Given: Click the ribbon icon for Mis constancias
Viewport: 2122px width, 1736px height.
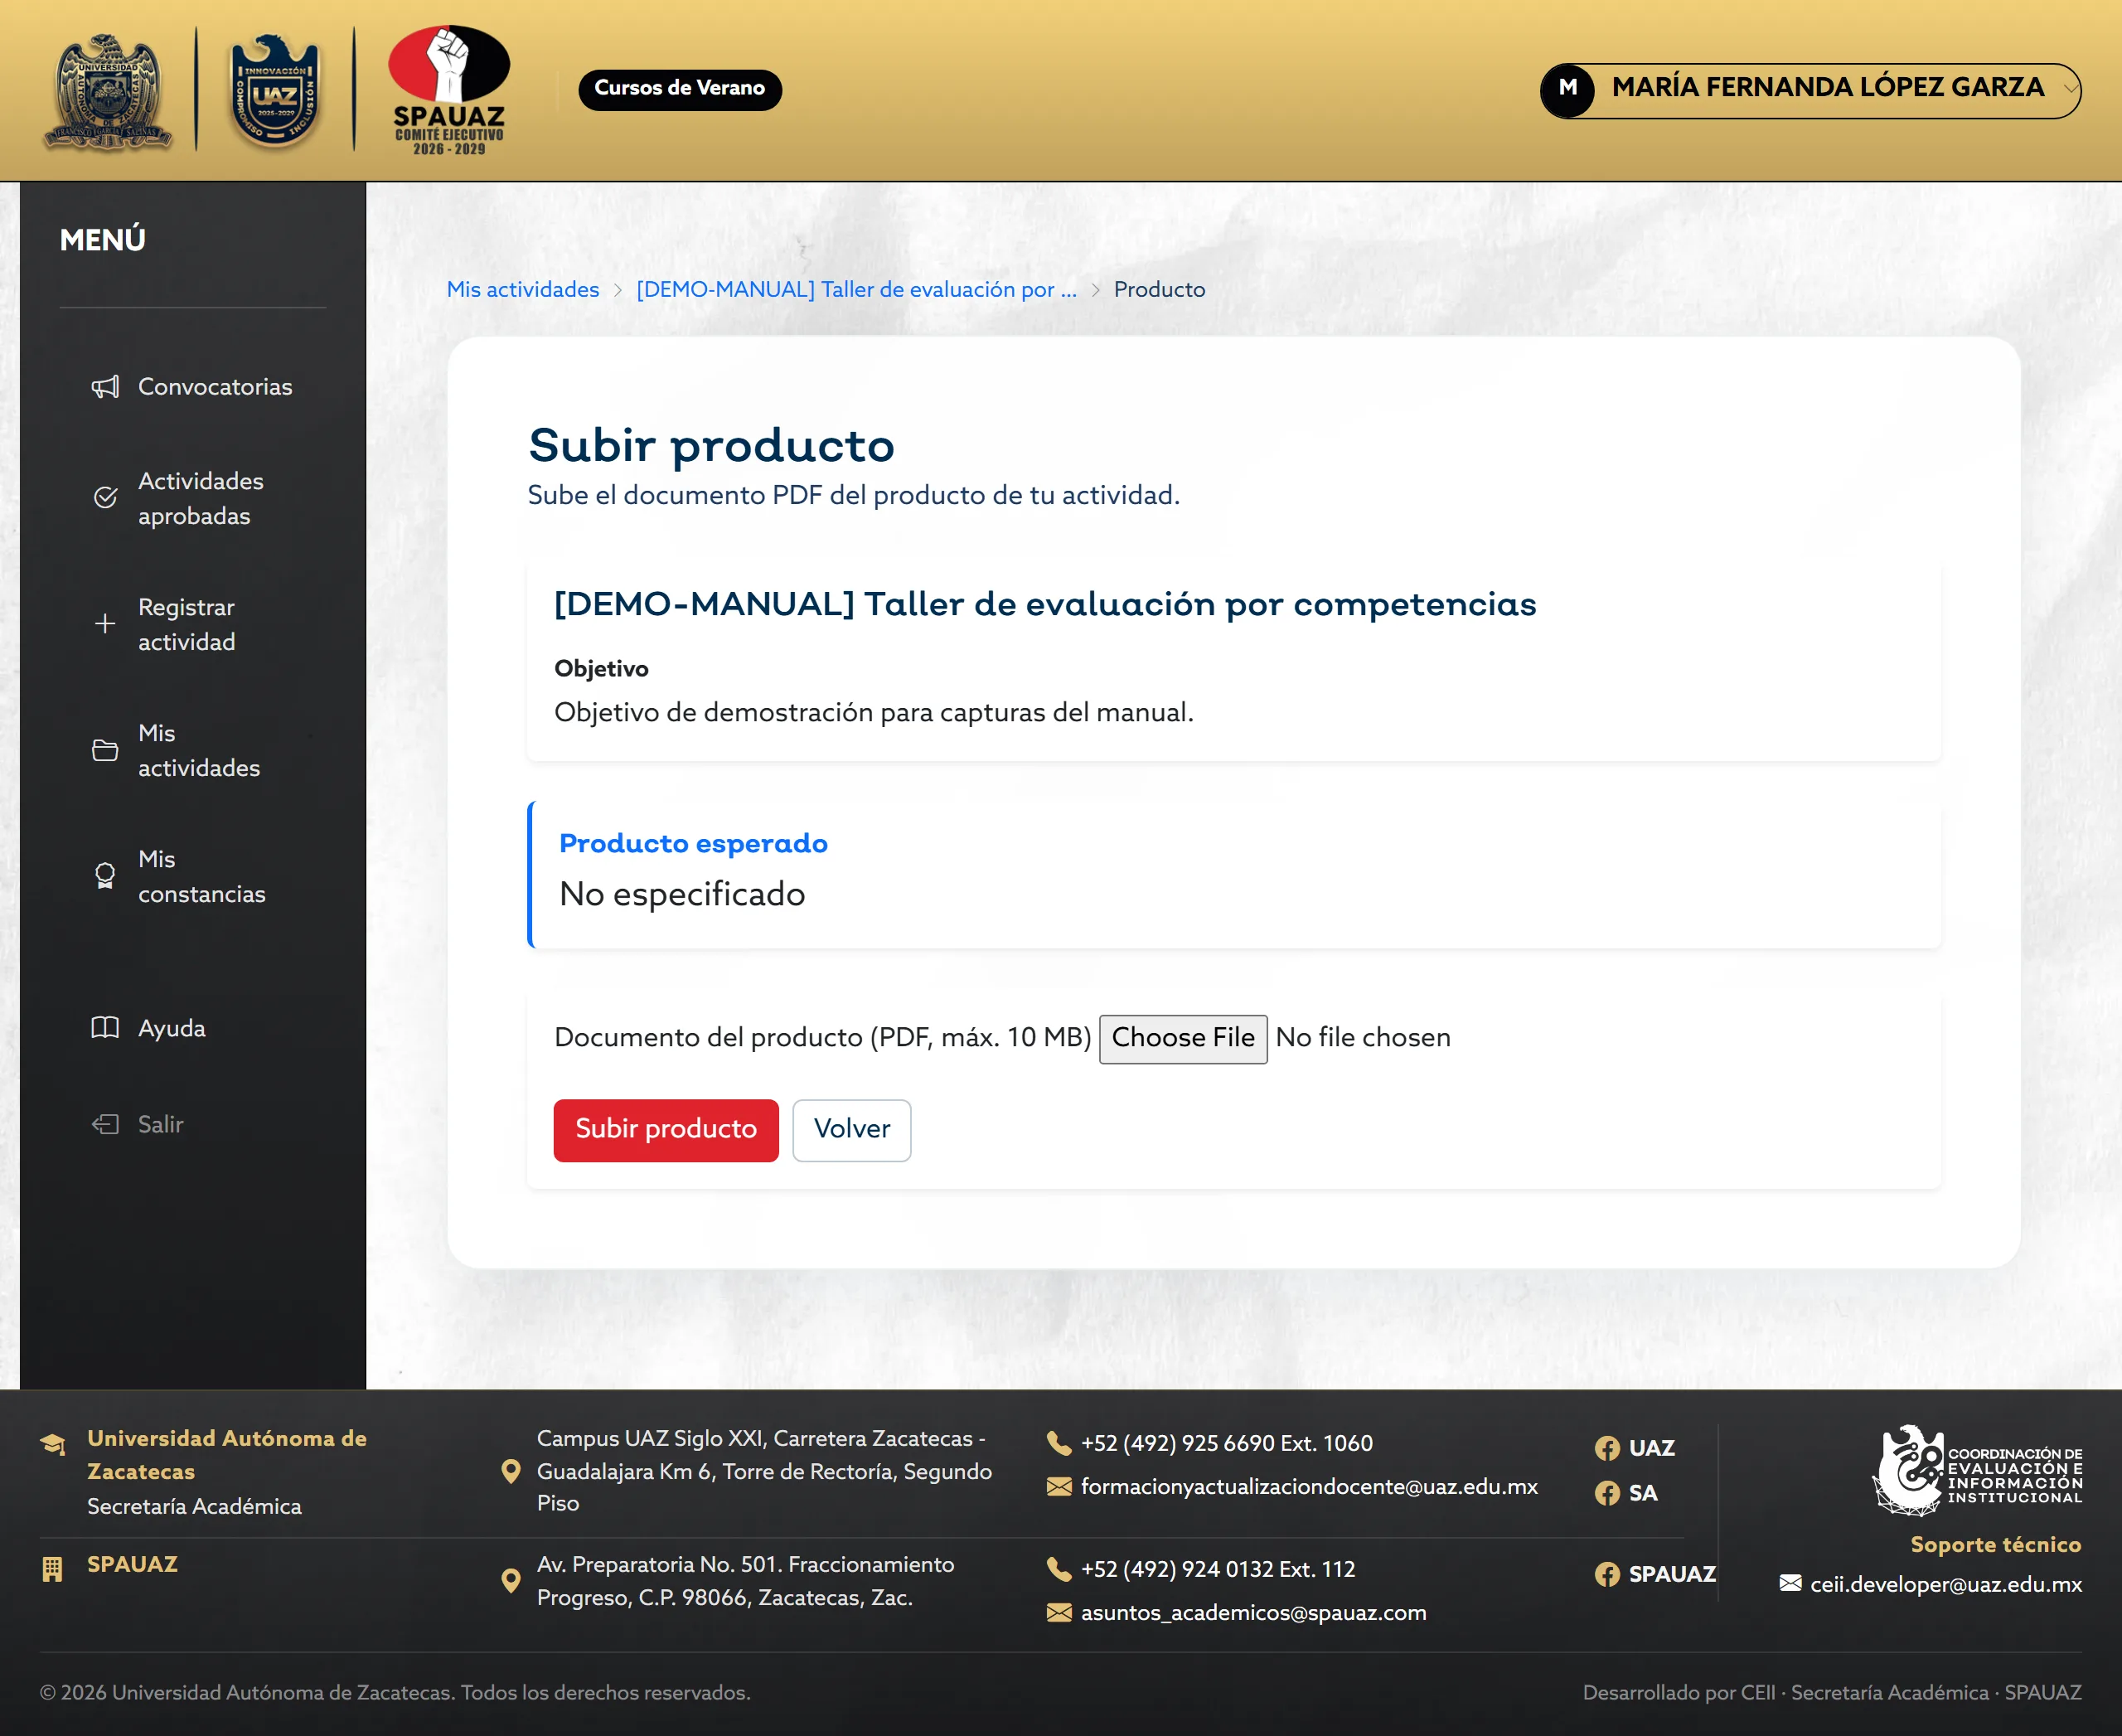Looking at the screenshot, I should (x=105, y=876).
